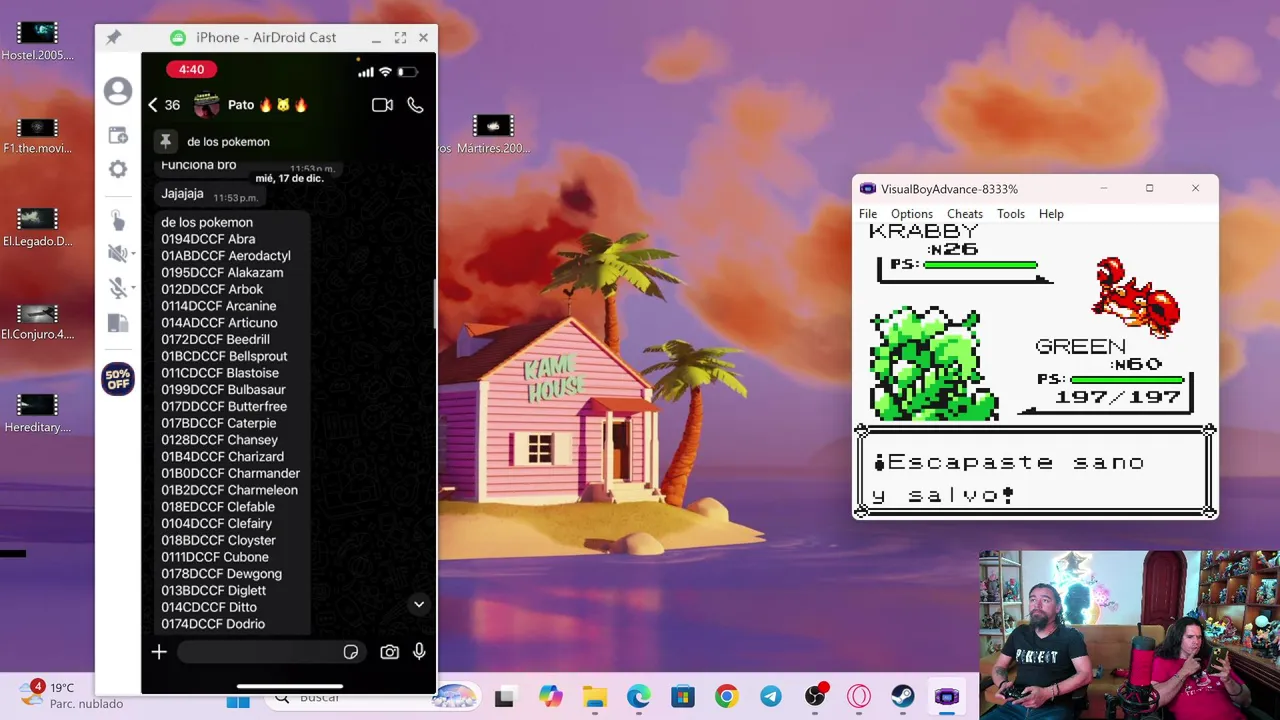Open VisualBoyAdvance Tools menu
The image size is (1280, 720).
click(1011, 214)
